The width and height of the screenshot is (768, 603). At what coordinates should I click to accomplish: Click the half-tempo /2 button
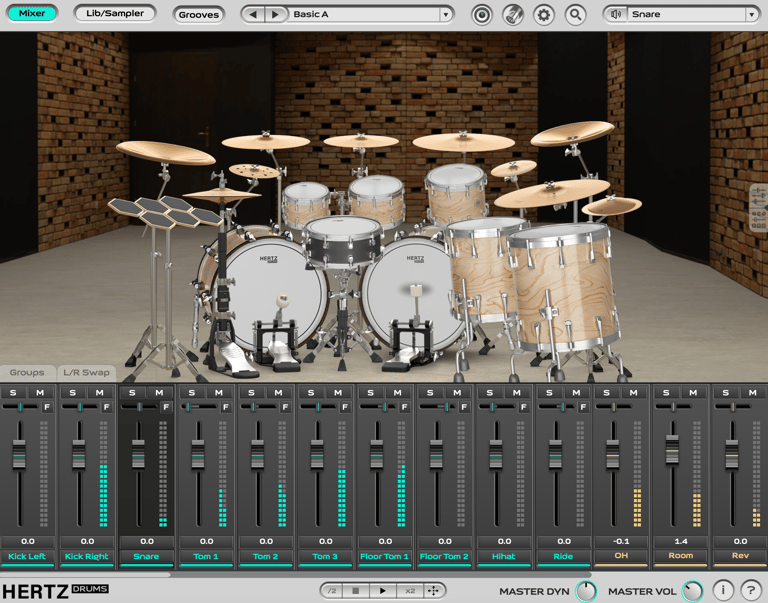333,591
